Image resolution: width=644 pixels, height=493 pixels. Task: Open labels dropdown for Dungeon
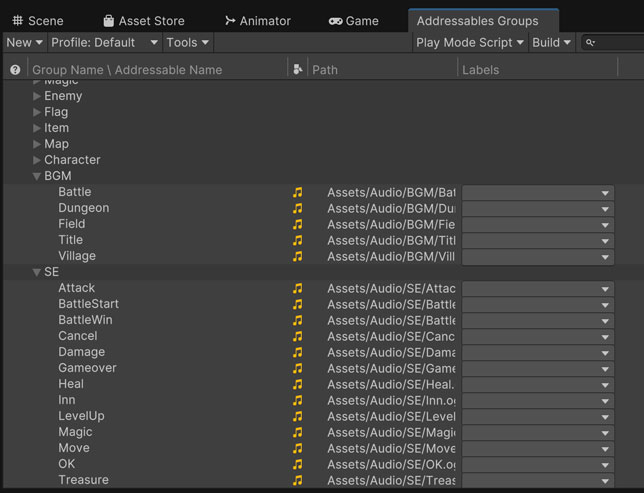[538, 209]
